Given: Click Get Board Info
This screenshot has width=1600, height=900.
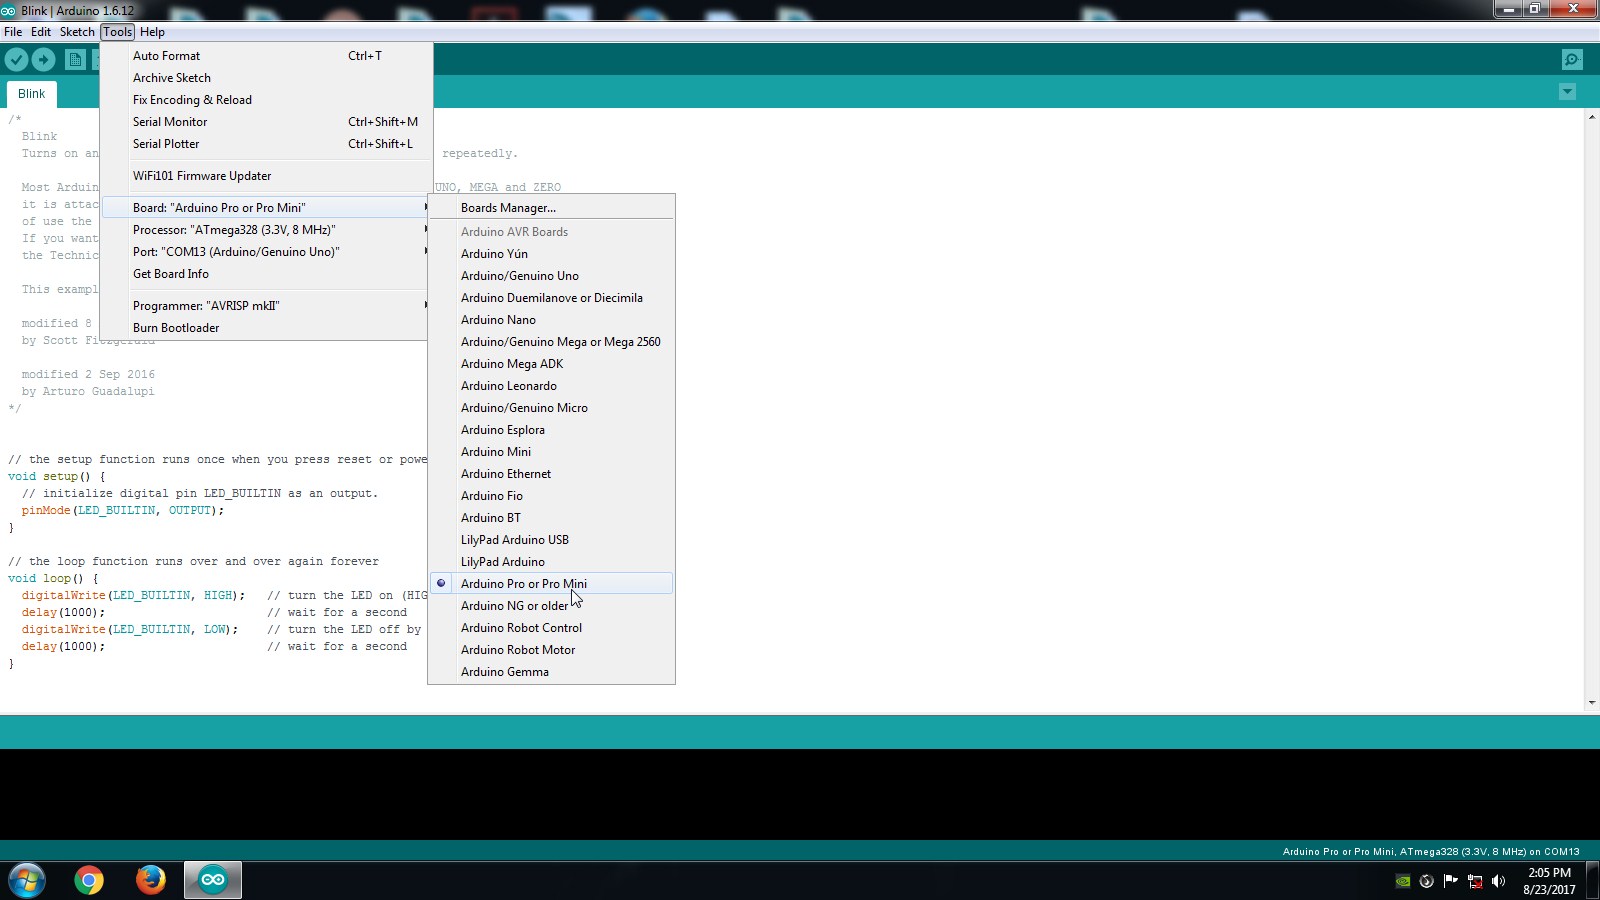Looking at the screenshot, I should (266, 274).
